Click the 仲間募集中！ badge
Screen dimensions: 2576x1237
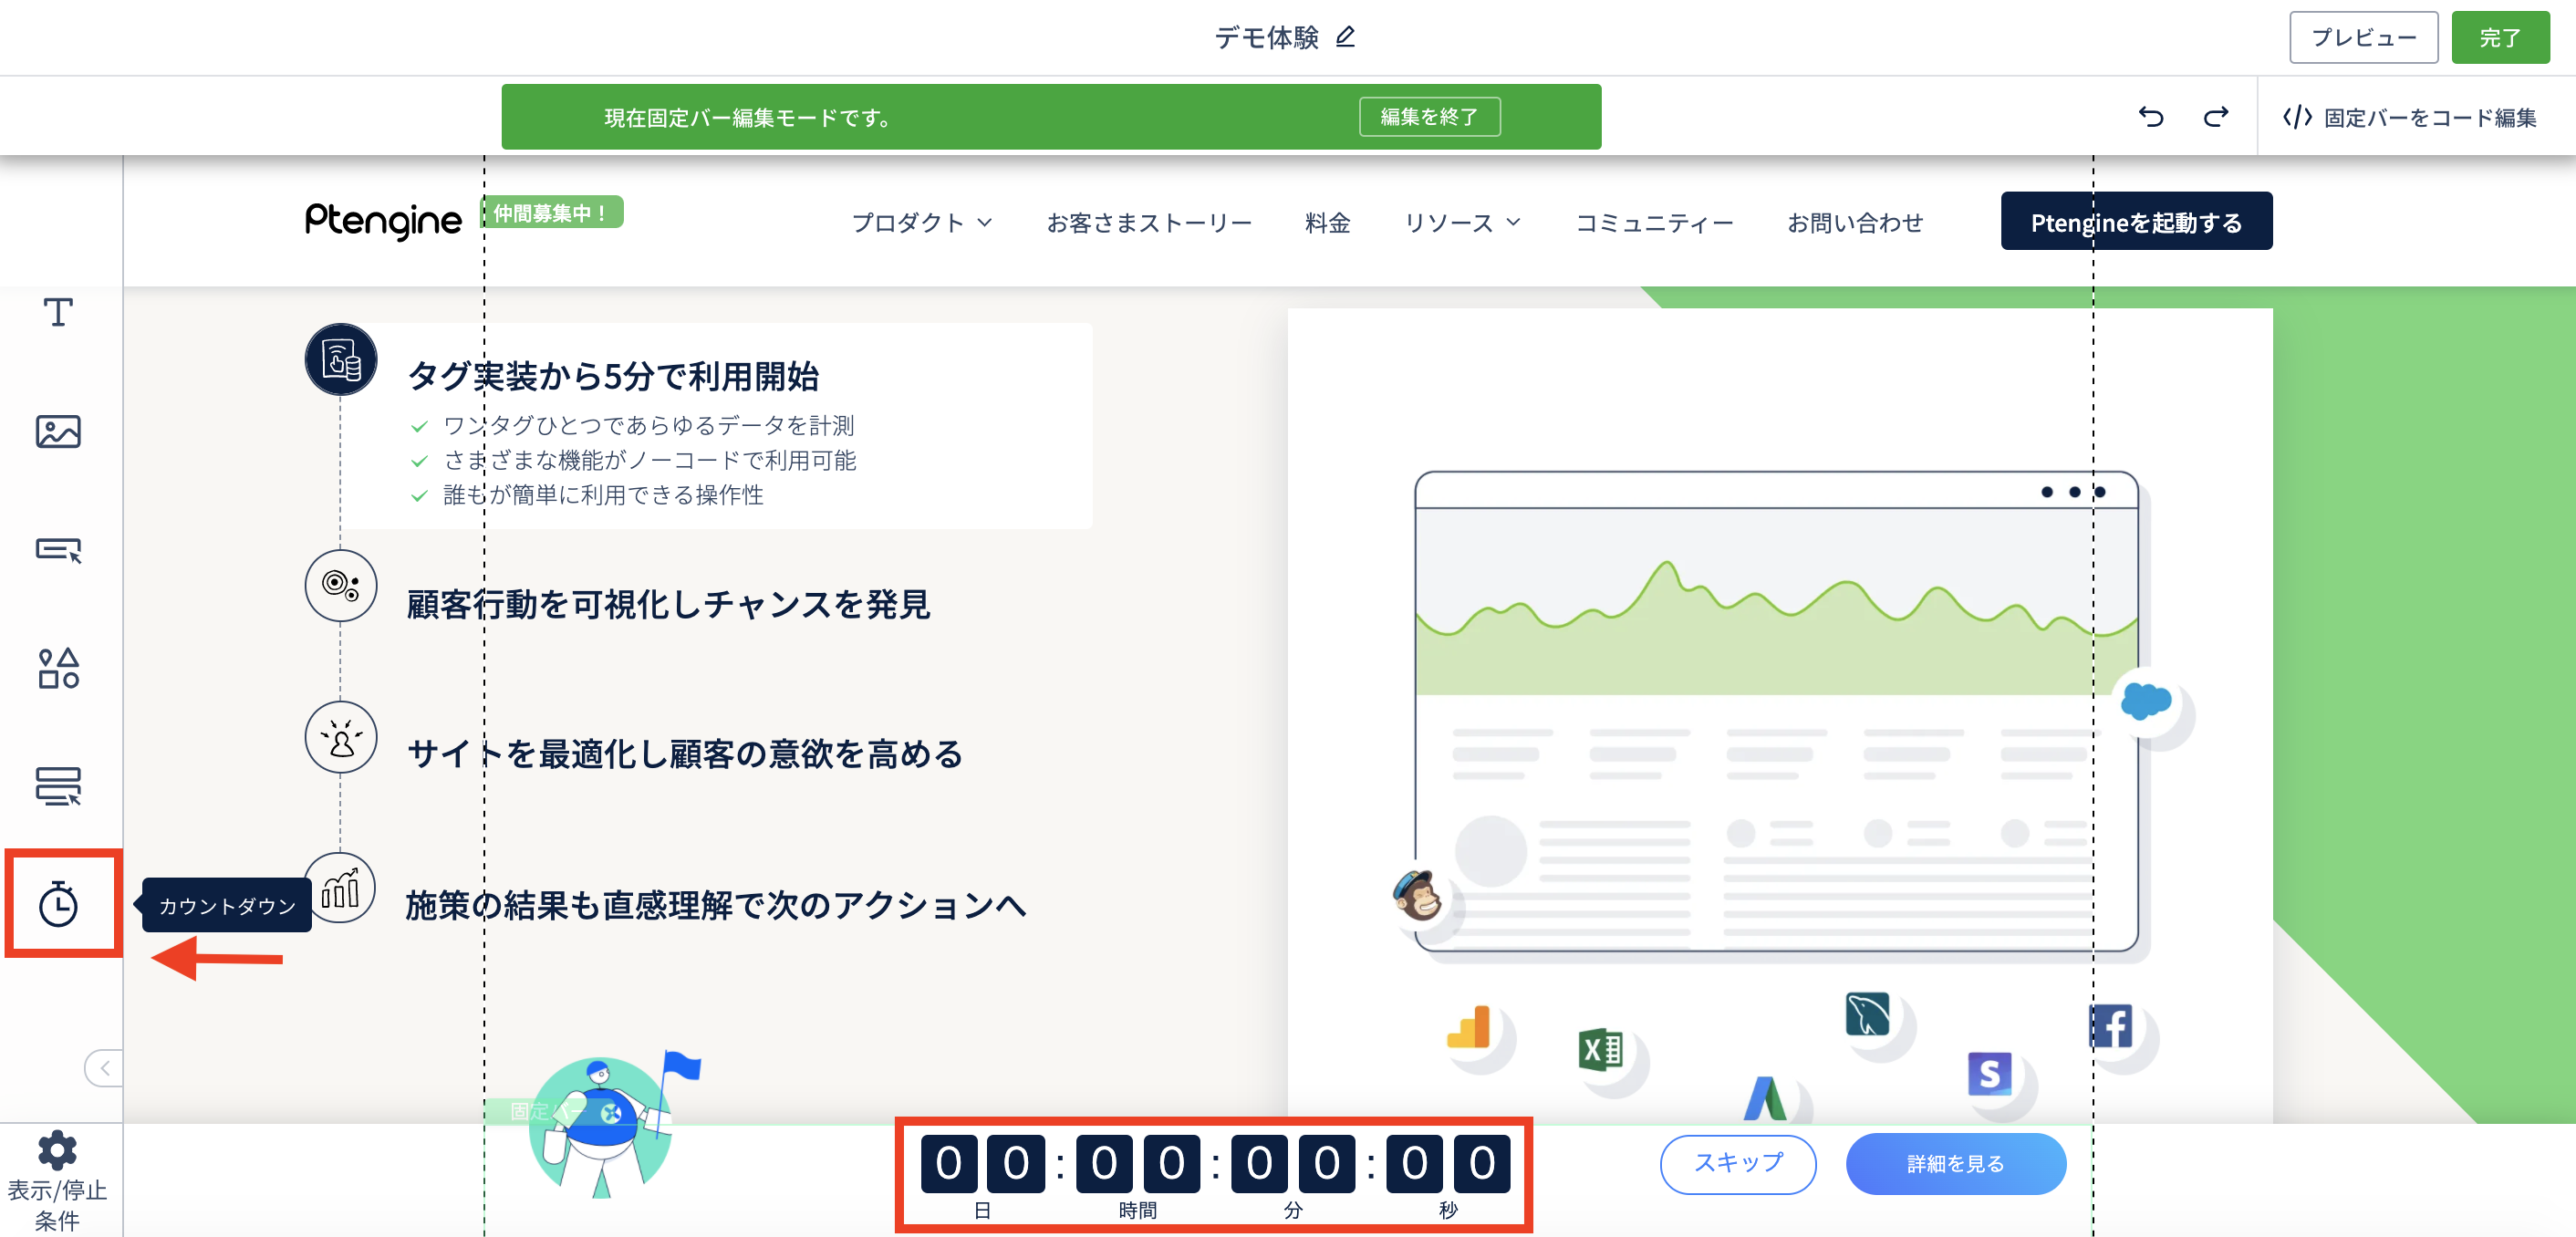coord(551,212)
